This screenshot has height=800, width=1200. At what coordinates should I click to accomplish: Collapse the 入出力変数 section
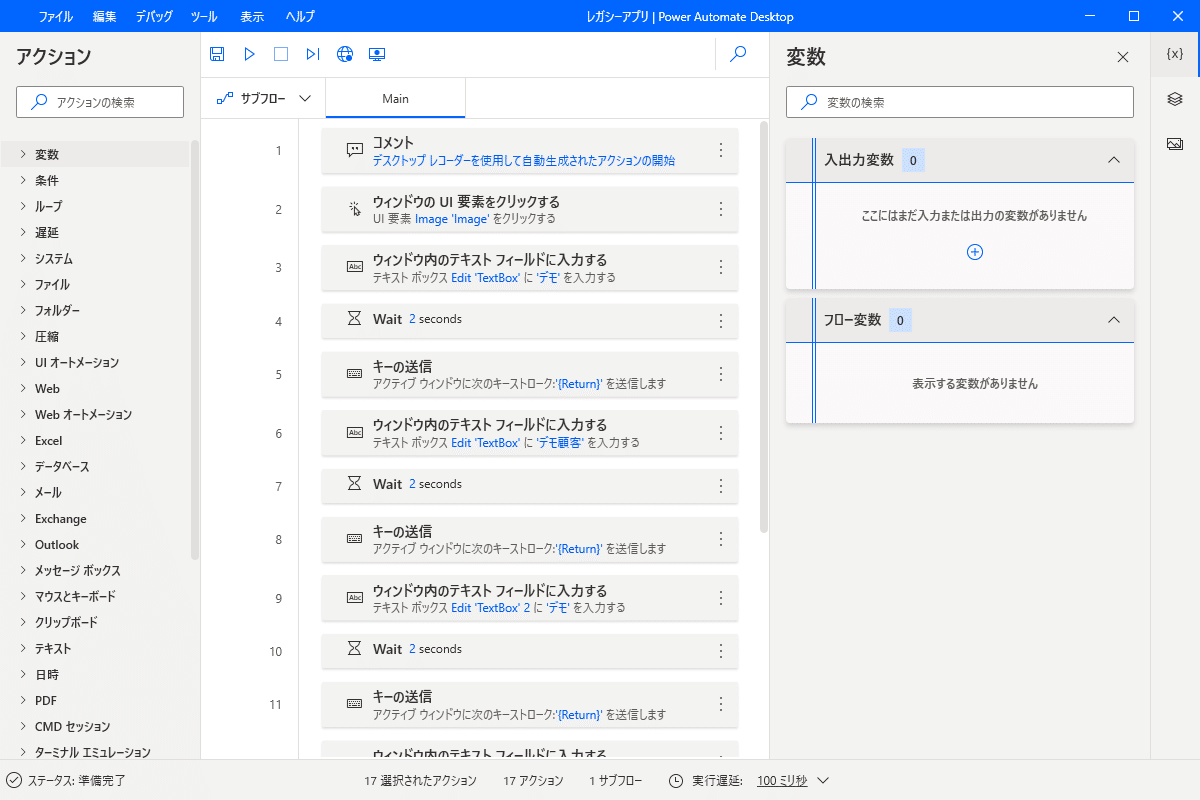[x=1113, y=160]
